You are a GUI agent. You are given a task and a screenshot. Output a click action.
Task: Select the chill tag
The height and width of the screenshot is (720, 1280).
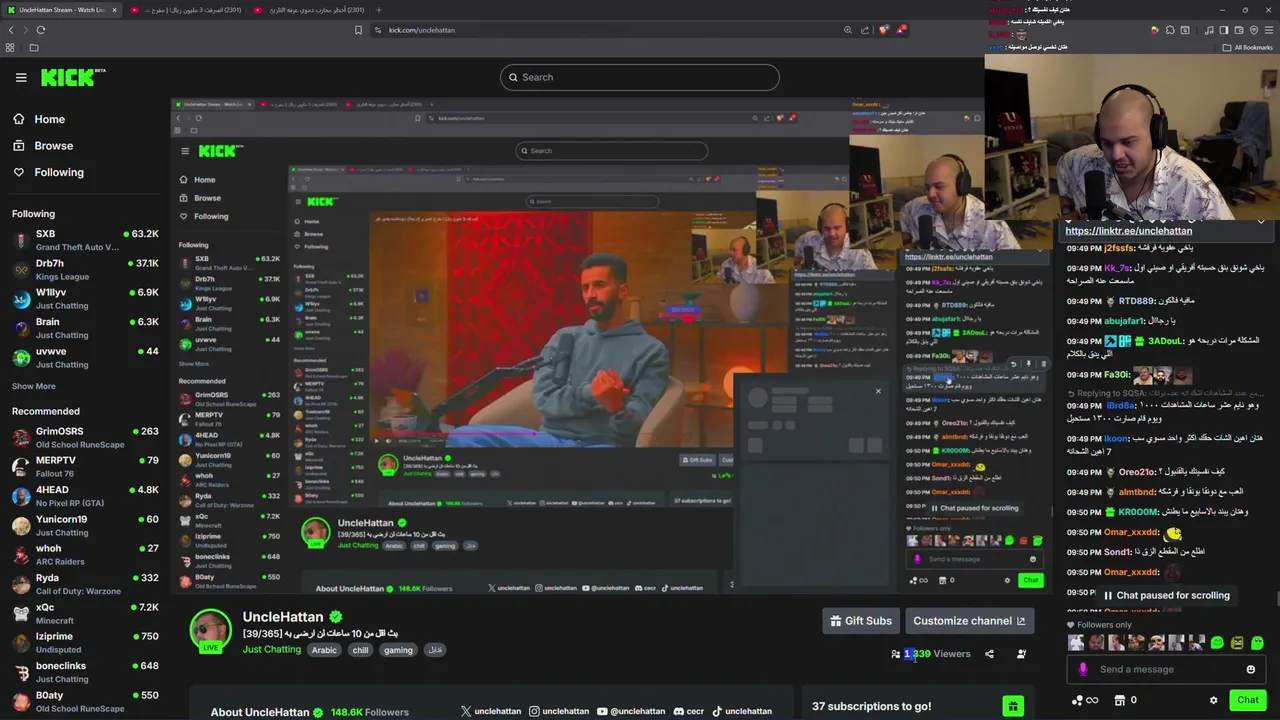pyautogui.click(x=360, y=650)
